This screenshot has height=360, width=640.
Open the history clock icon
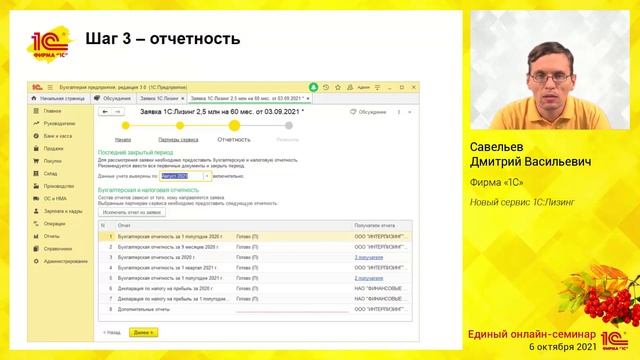[326, 87]
